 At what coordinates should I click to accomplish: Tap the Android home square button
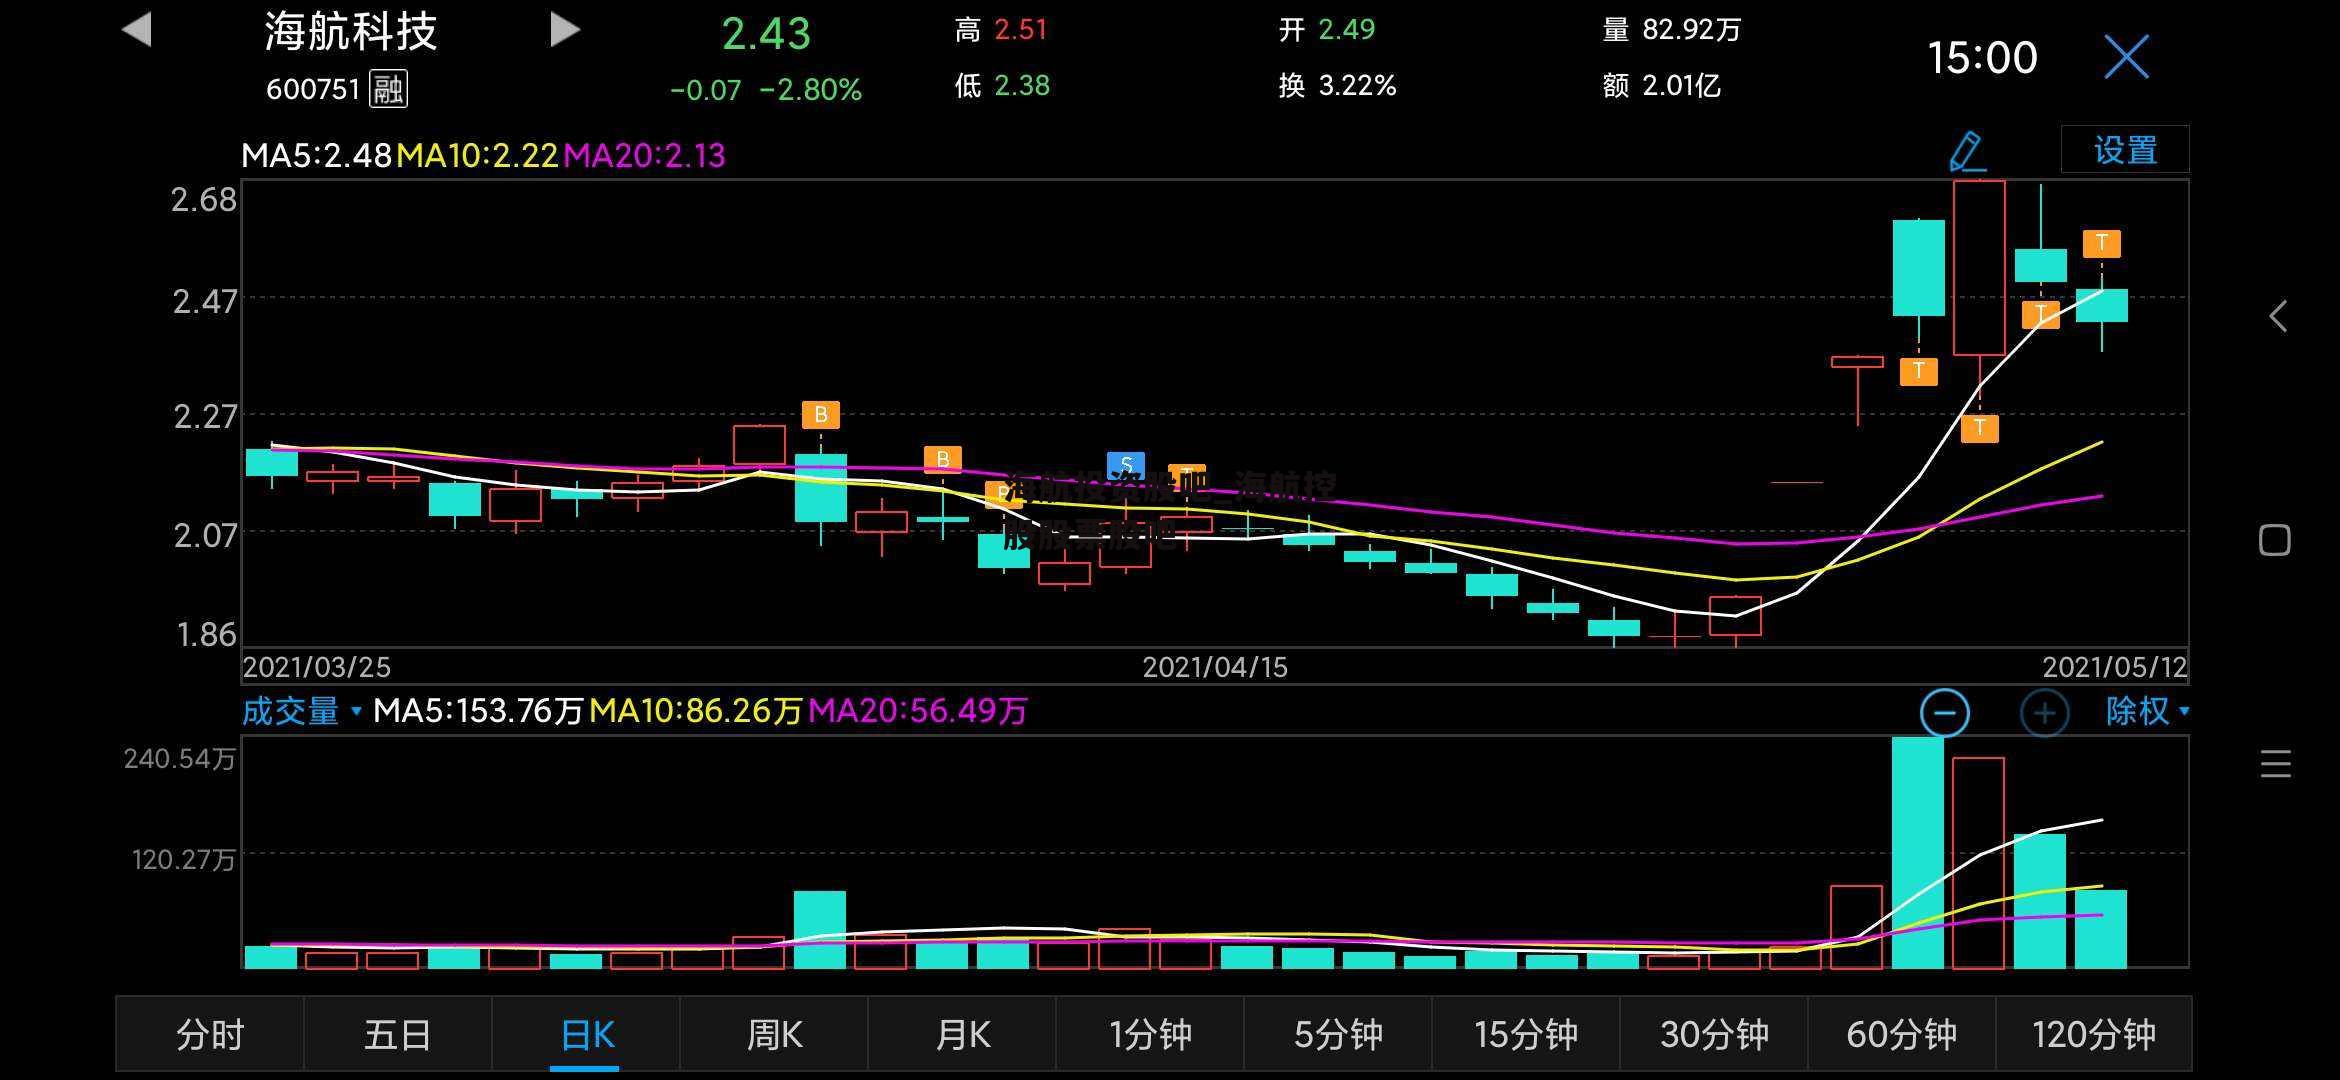point(2274,540)
